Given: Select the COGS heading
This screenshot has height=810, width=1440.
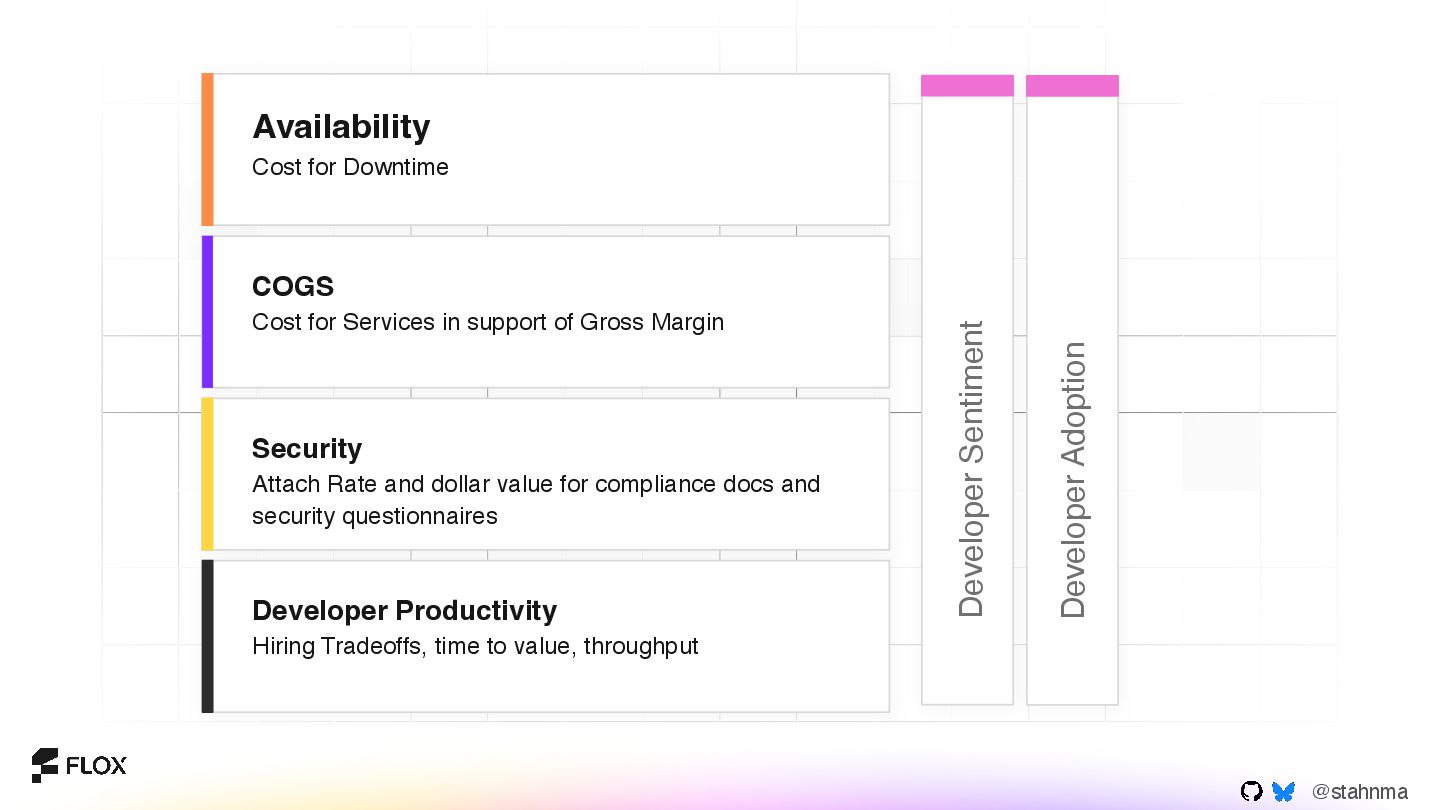Looking at the screenshot, I should [292, 286].
